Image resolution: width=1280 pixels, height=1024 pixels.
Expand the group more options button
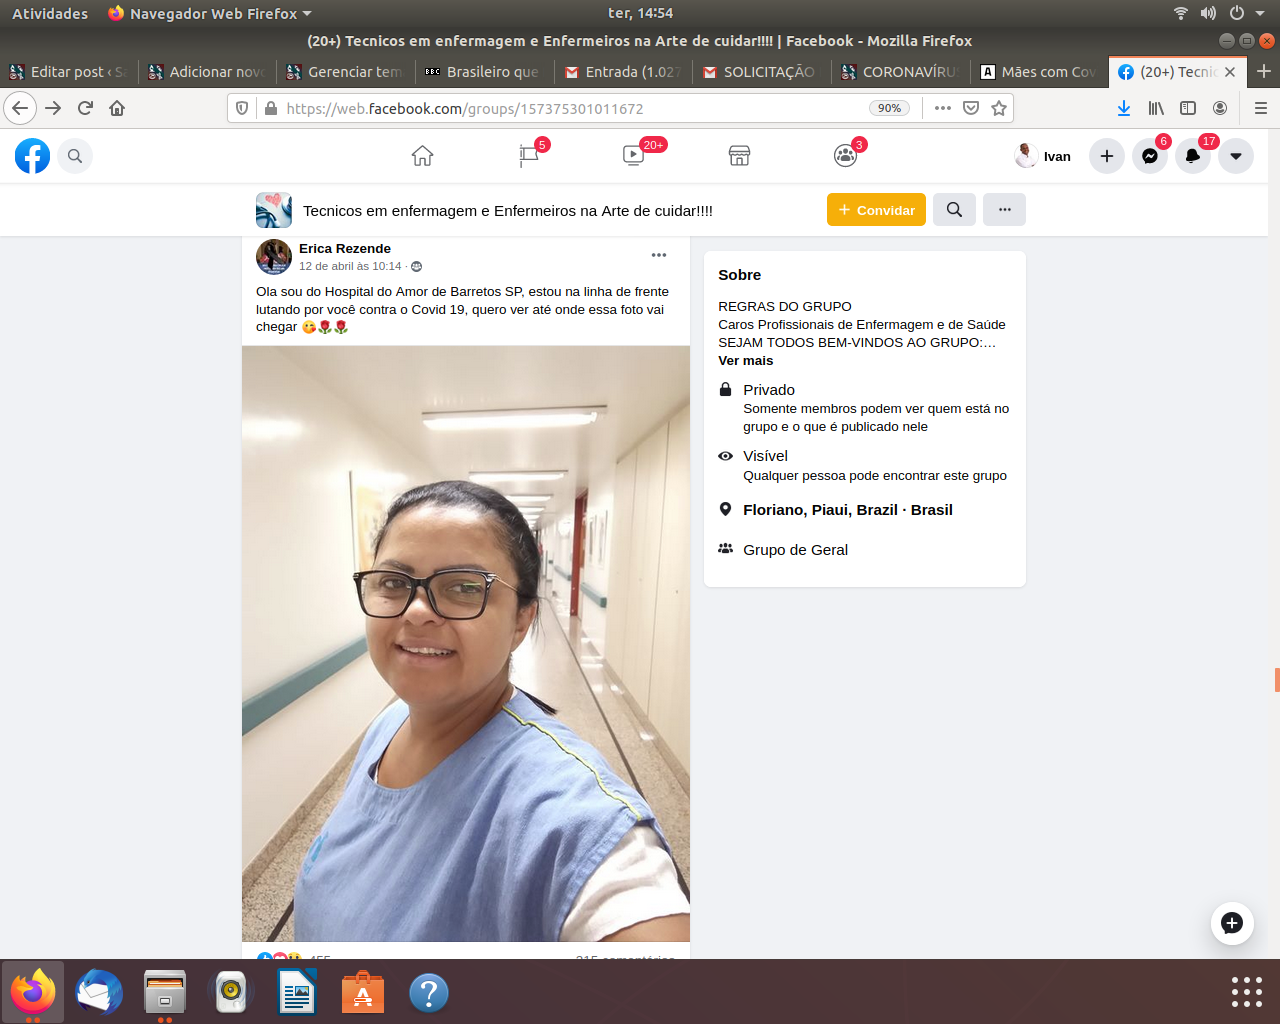1004,210
